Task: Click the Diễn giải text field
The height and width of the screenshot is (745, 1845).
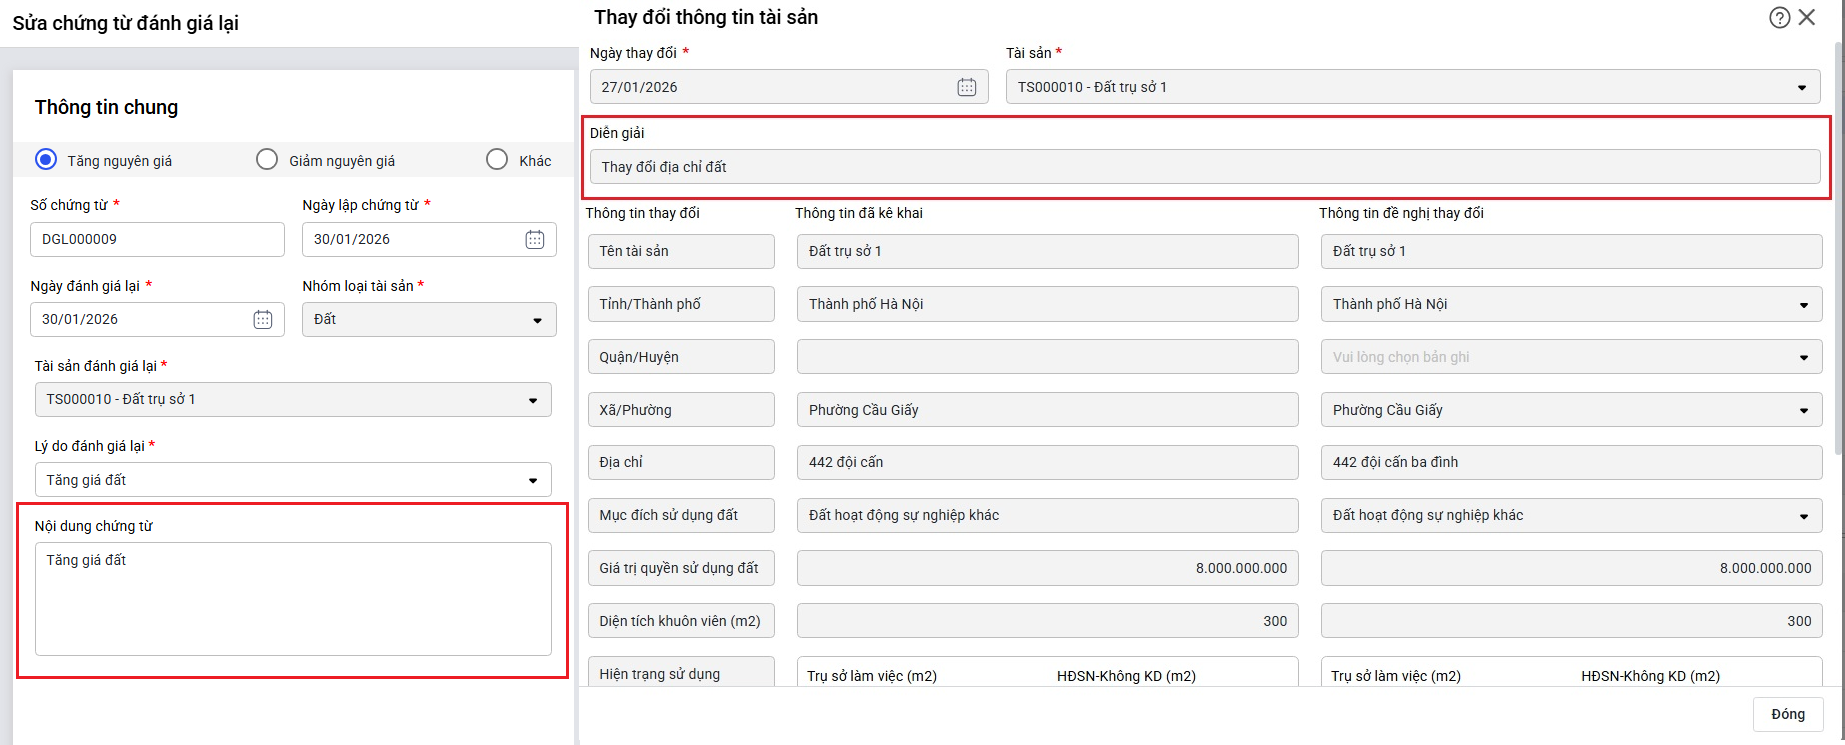Action: [x=1204, y=167]
